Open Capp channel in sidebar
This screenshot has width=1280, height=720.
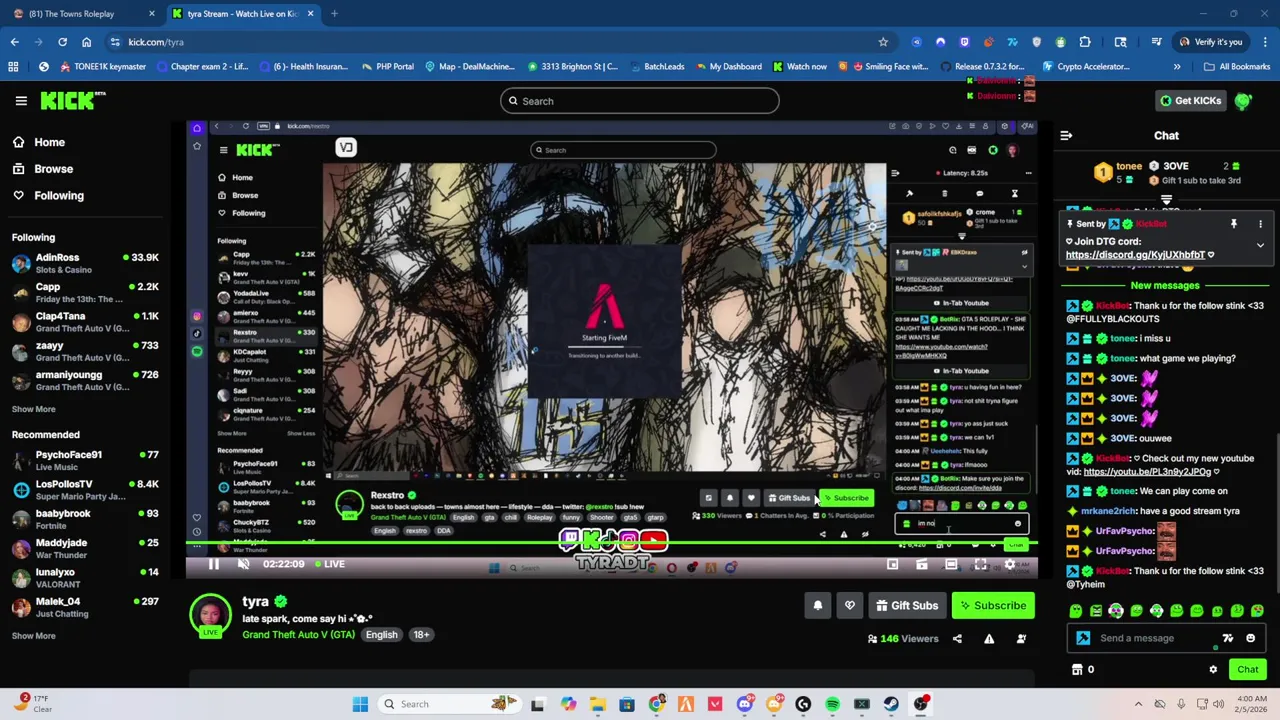(84, 292)
